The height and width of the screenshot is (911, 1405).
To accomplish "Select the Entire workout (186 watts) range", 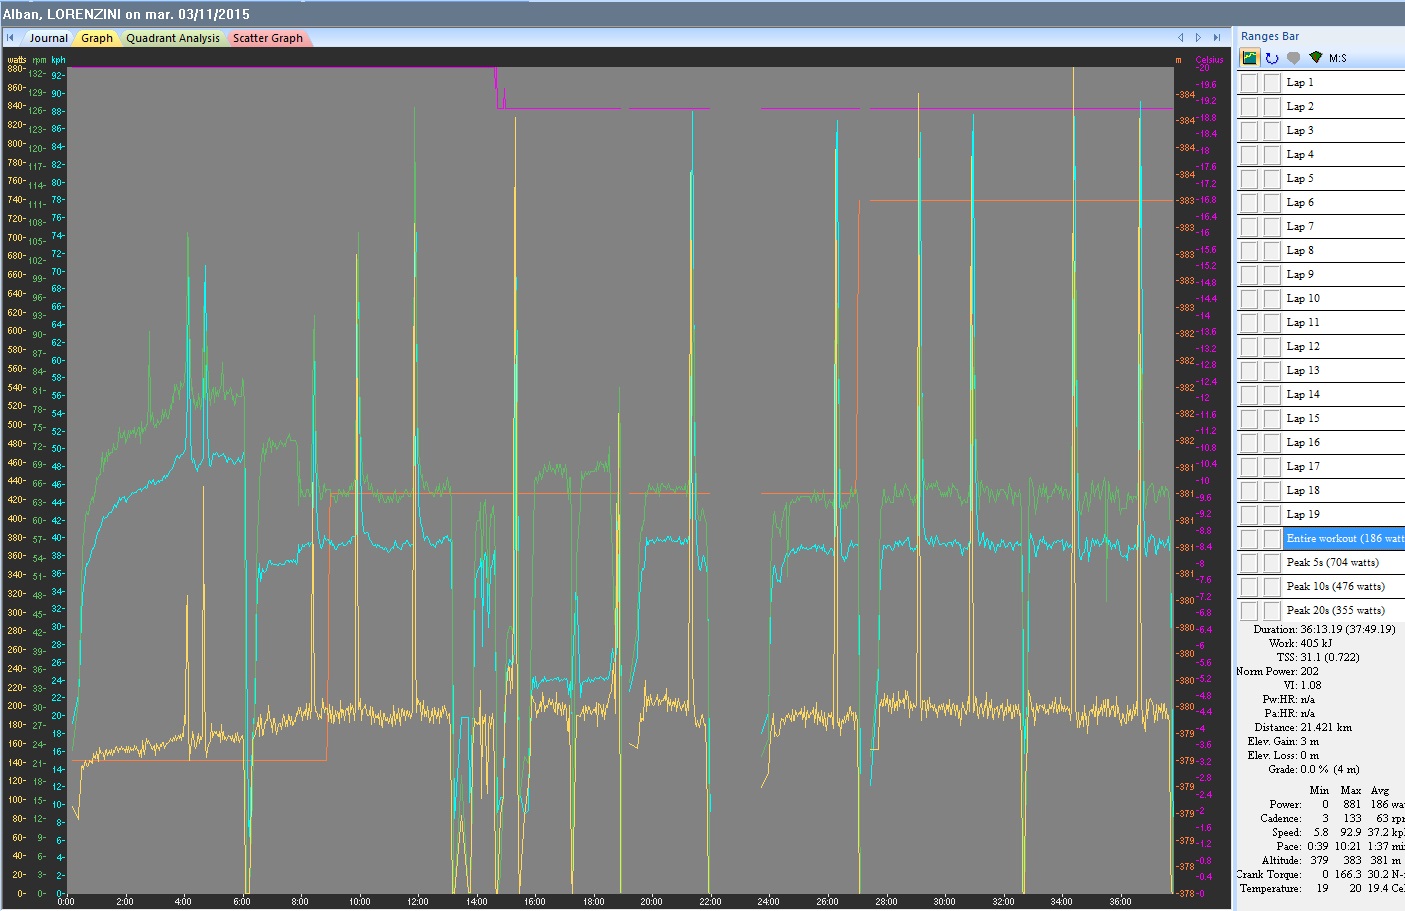I will point(1344,538).
